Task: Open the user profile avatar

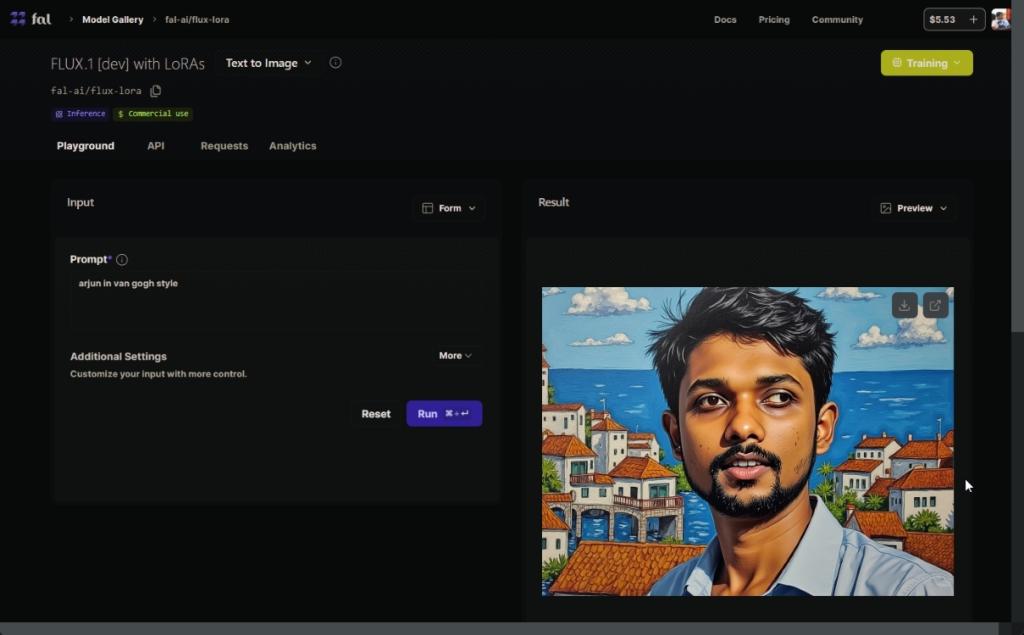Action: click(1001, 19)
